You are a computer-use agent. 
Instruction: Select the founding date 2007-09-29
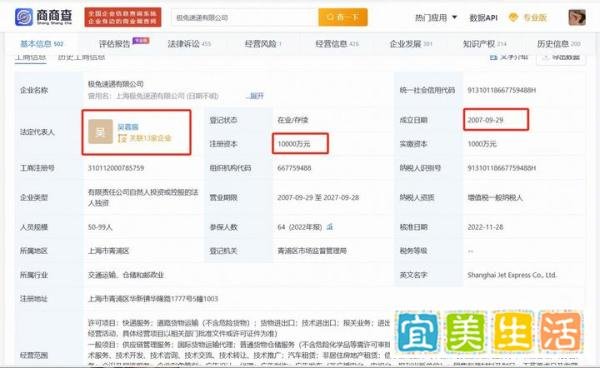click(485, 120)
